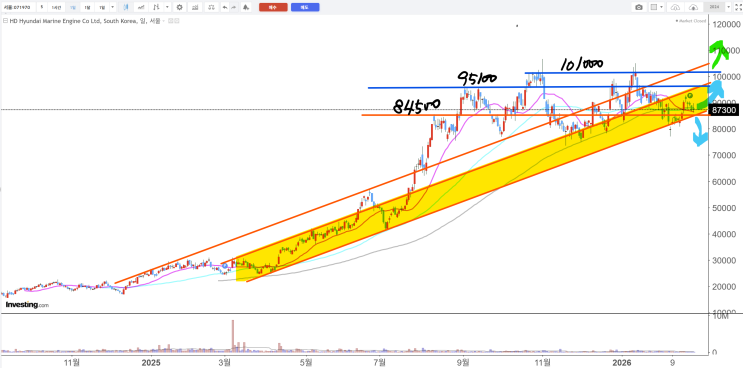Click the tallest volume bar near March
The image size is (743, 368).
[233, 336]
